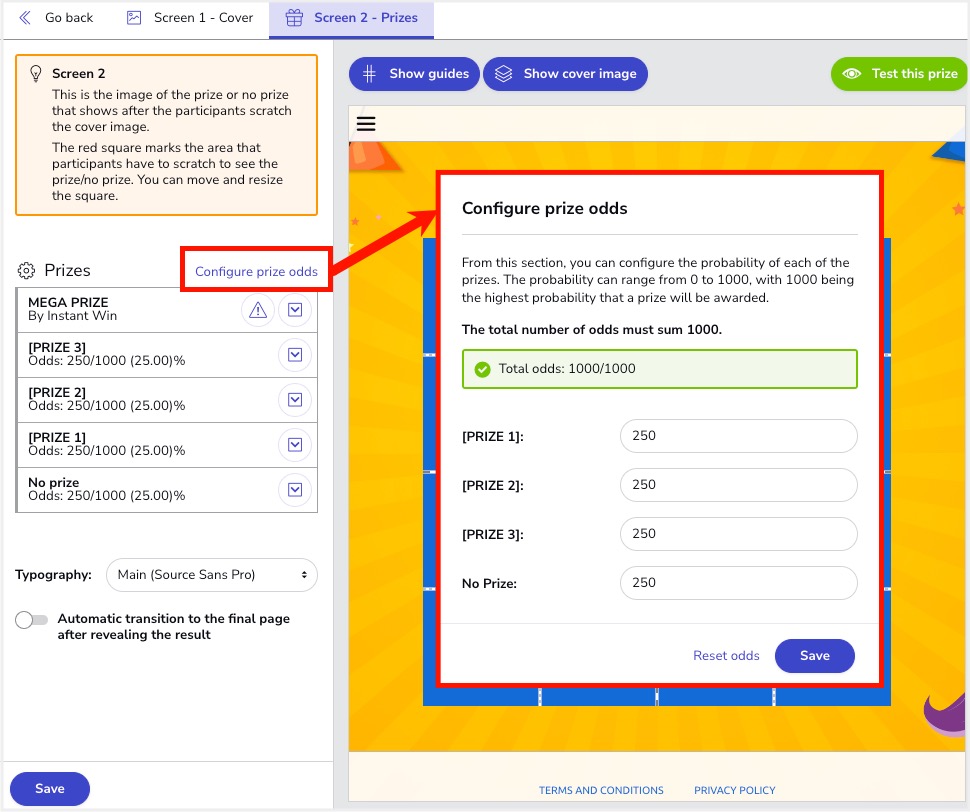The width and height of the screenshot is (970, 812).
Task: Click the [PRIZE 1] odds input field
Action: click(738, 436)
